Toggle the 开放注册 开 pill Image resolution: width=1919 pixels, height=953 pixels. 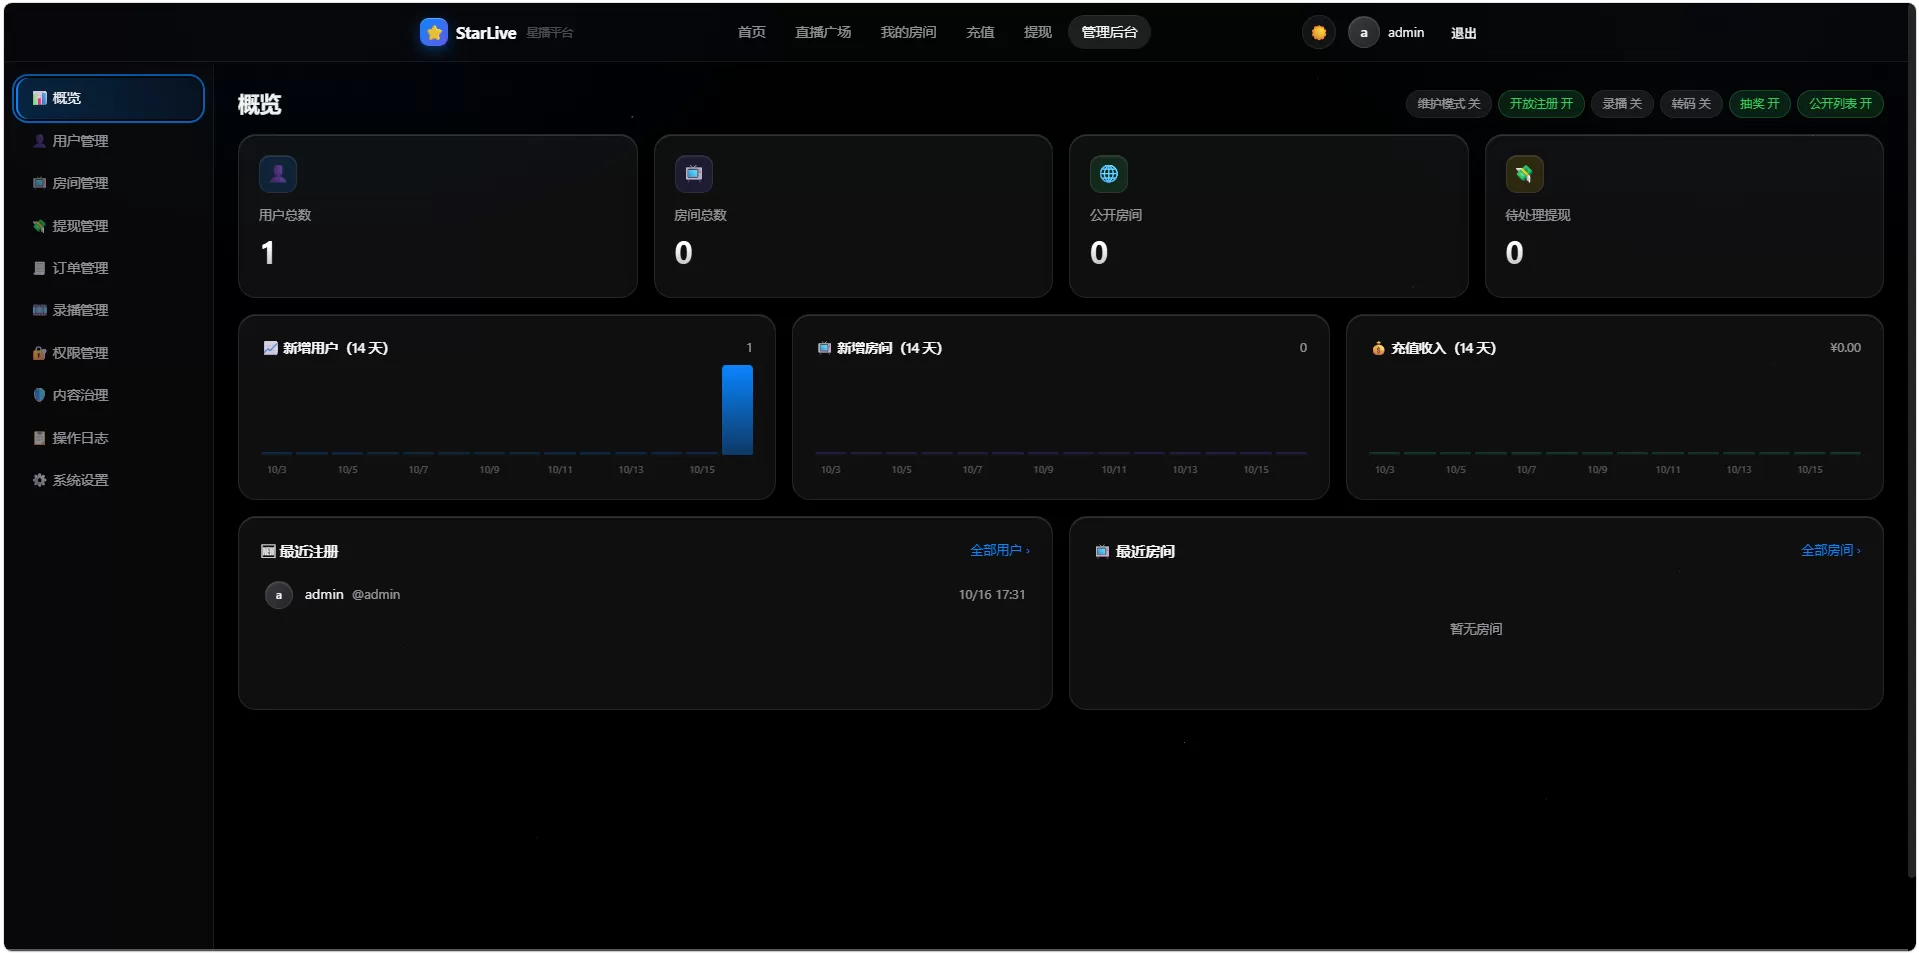click(1541, 104)
